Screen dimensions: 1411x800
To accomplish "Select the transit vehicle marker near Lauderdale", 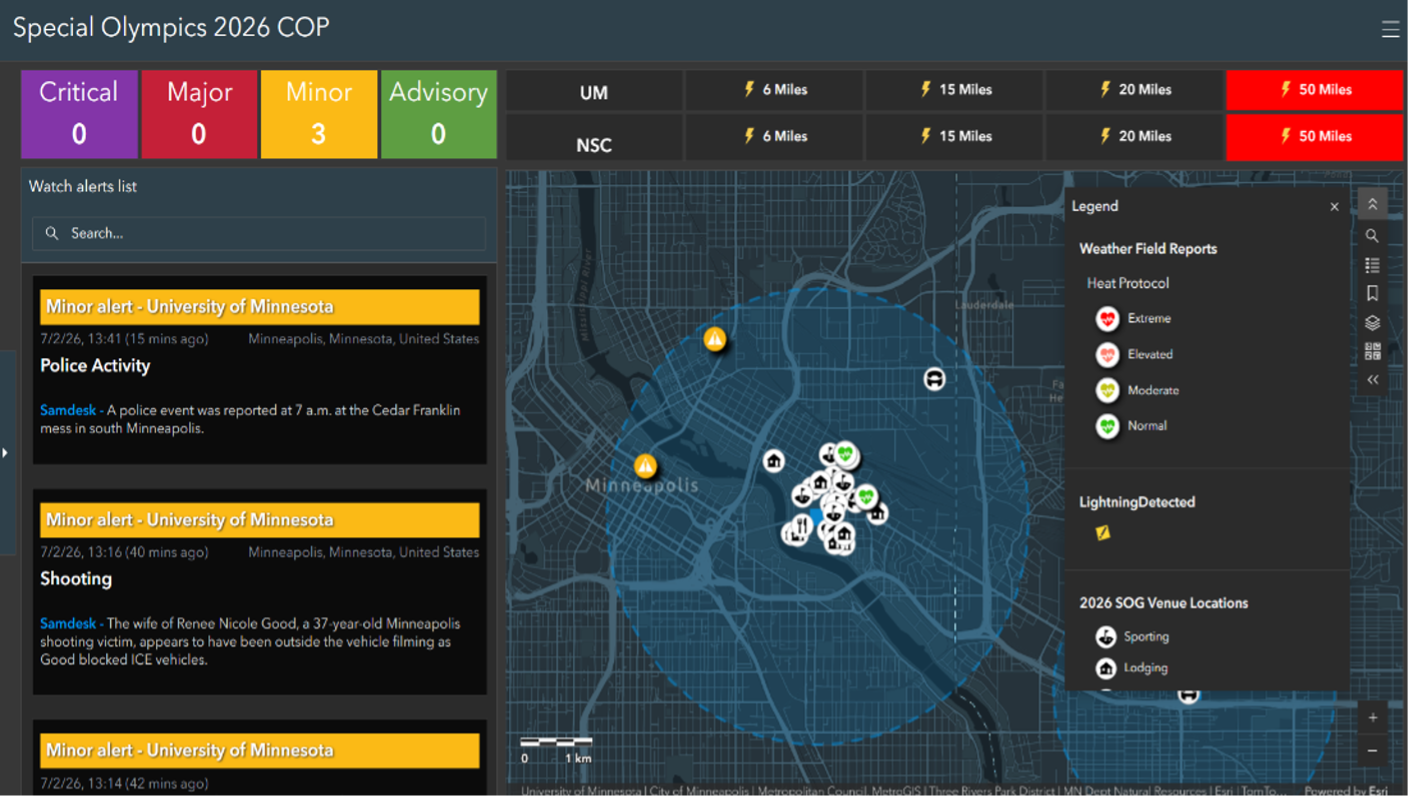I will [x=934, y=379].
